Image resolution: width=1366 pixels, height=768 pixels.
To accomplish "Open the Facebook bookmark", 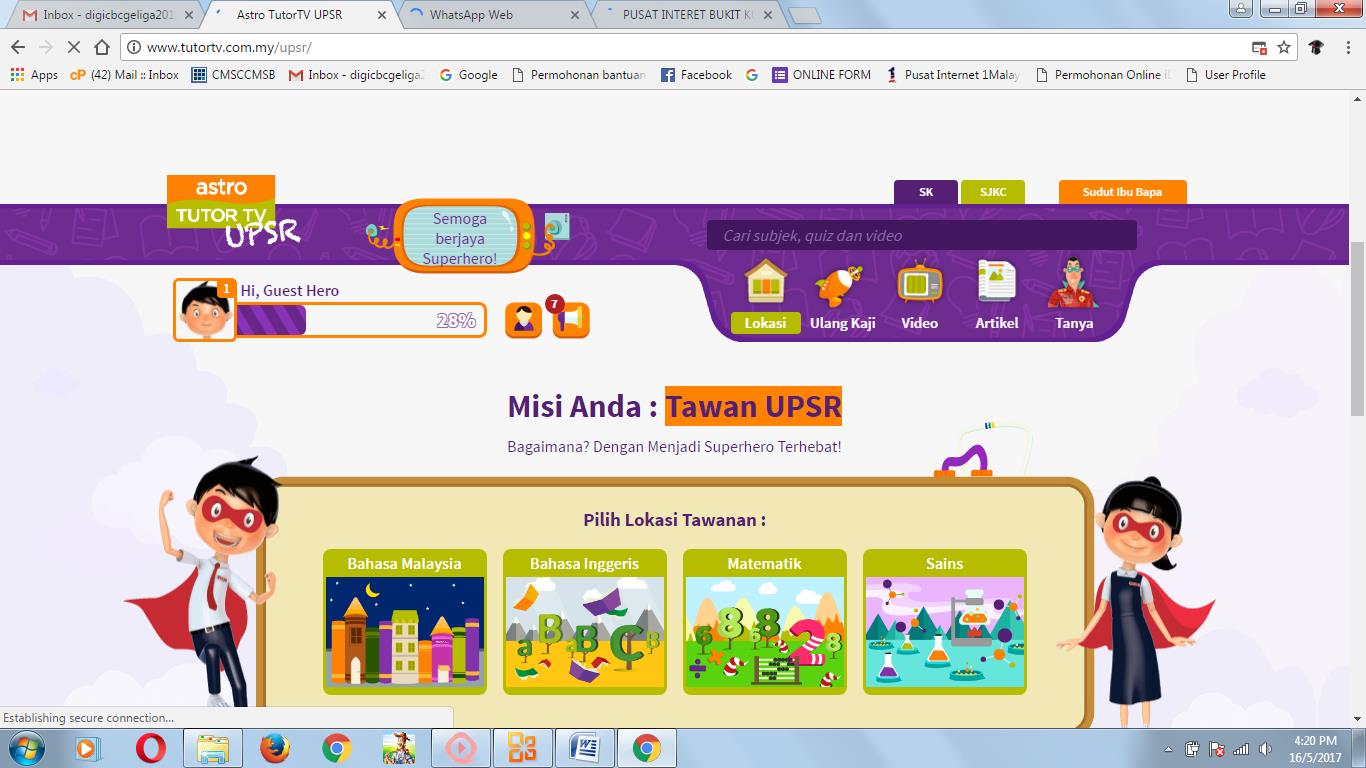I will 696,75.
